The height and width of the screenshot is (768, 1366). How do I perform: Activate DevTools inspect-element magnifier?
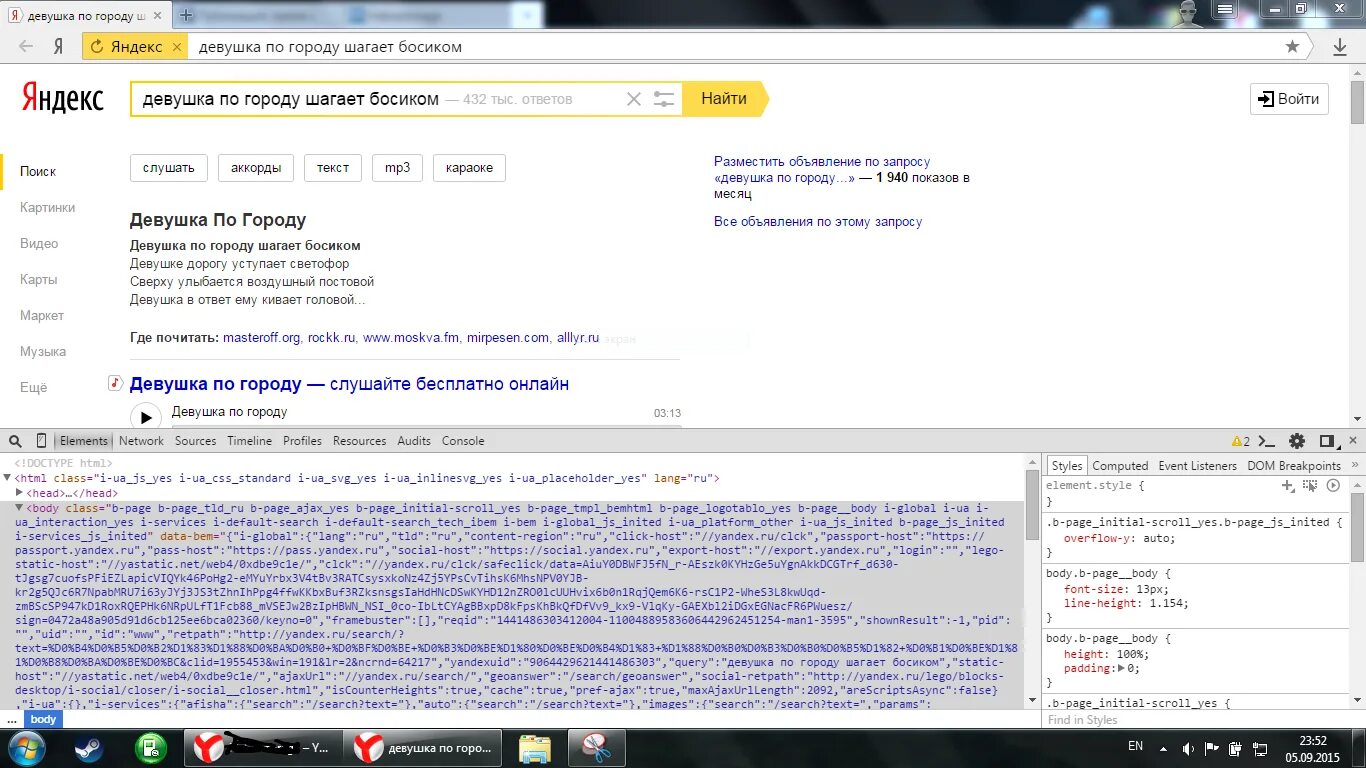pyautogui.click(x=16, y=441)
